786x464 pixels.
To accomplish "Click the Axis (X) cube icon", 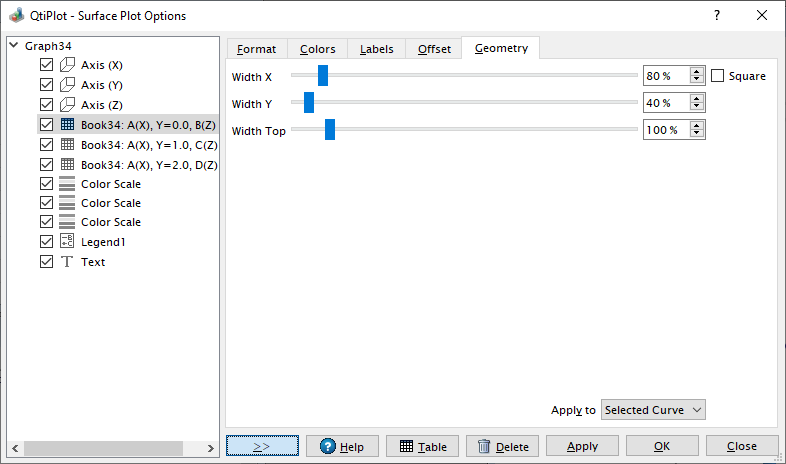I will pyautogui.click(x=67, y=65).
